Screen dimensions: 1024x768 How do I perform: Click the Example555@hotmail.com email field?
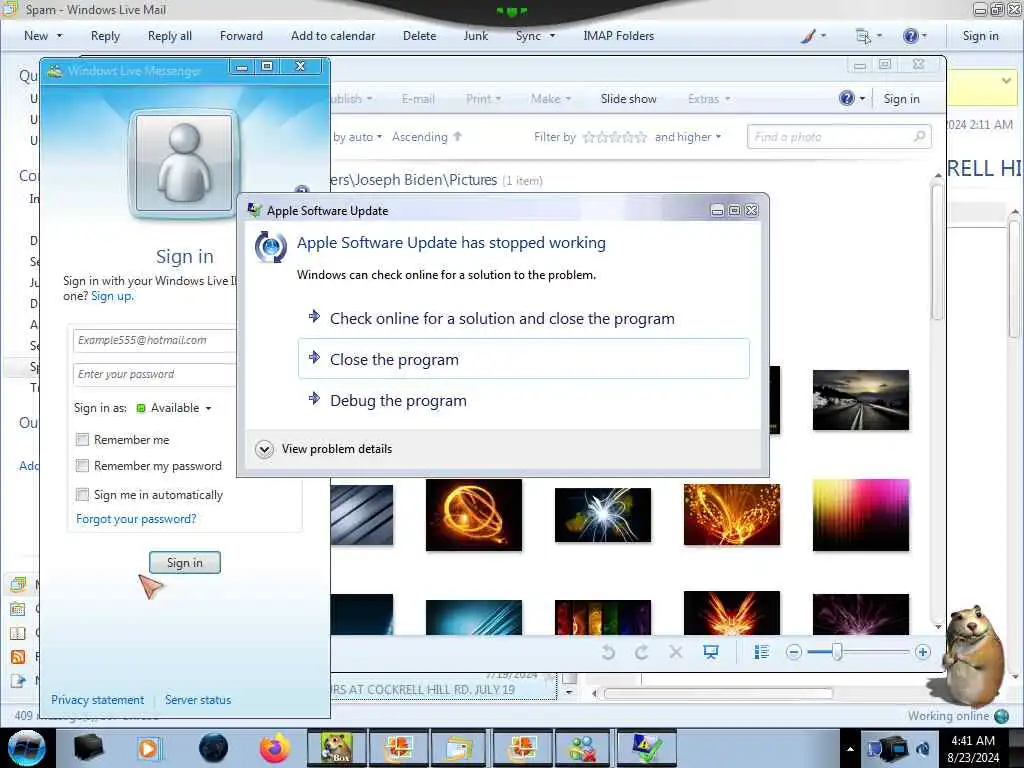click(155, 340)
